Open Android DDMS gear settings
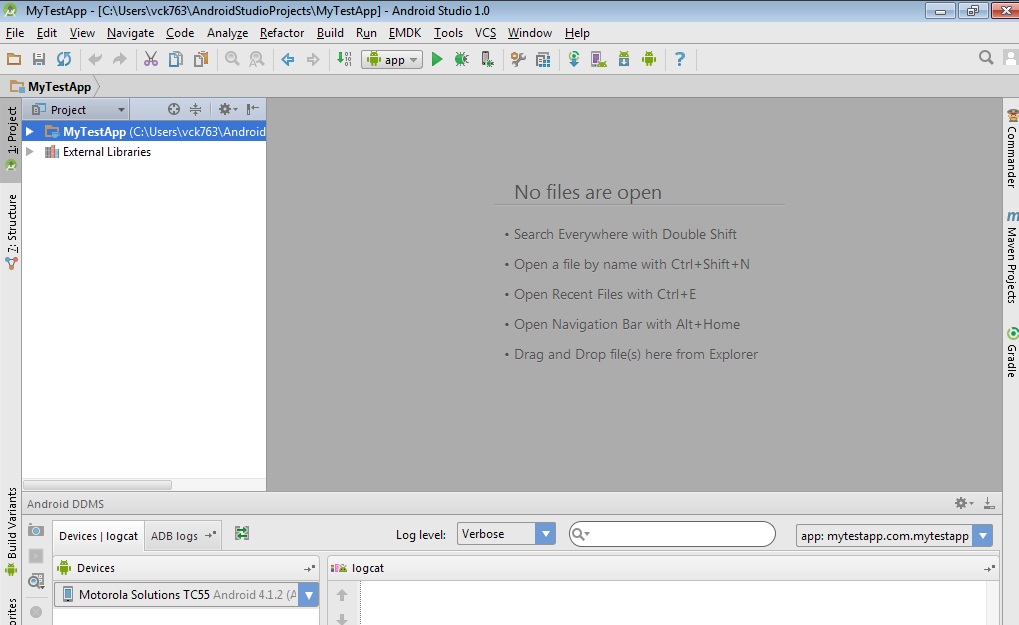Viewport: 1019px width, 625px height. [963, 503]
